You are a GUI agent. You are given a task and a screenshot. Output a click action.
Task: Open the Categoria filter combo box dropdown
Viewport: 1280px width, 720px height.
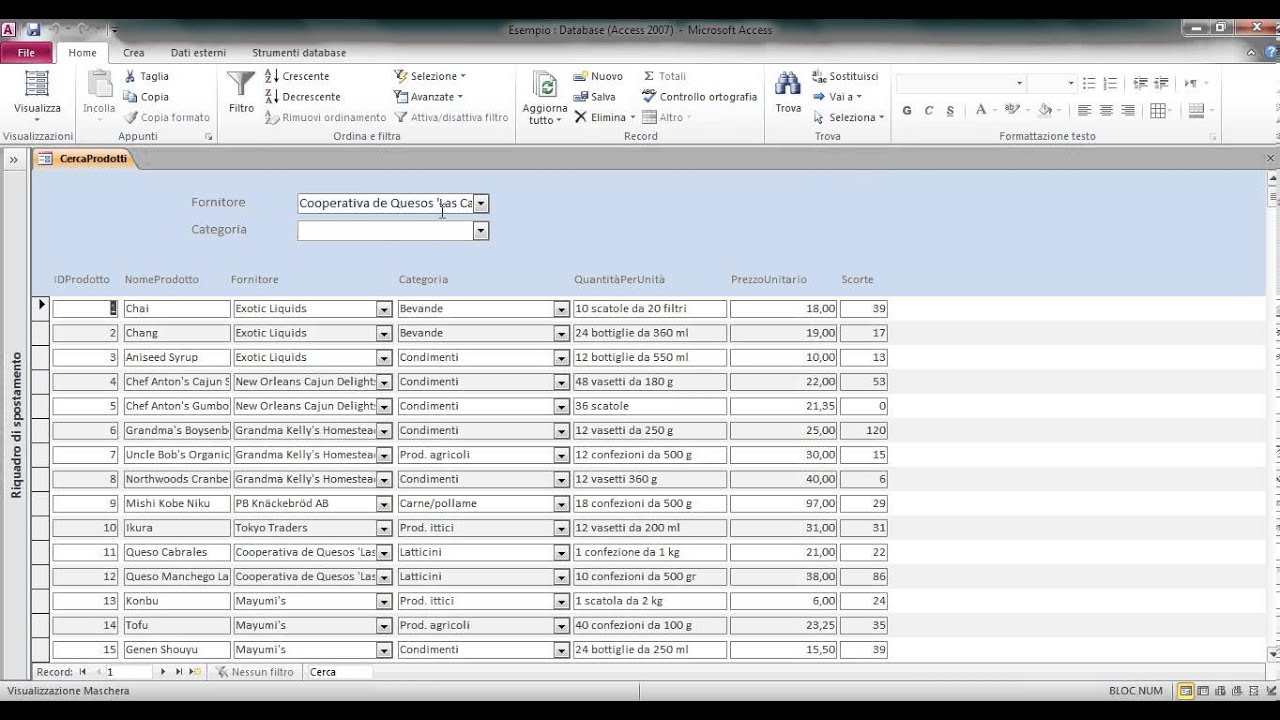tap(481, 231)
